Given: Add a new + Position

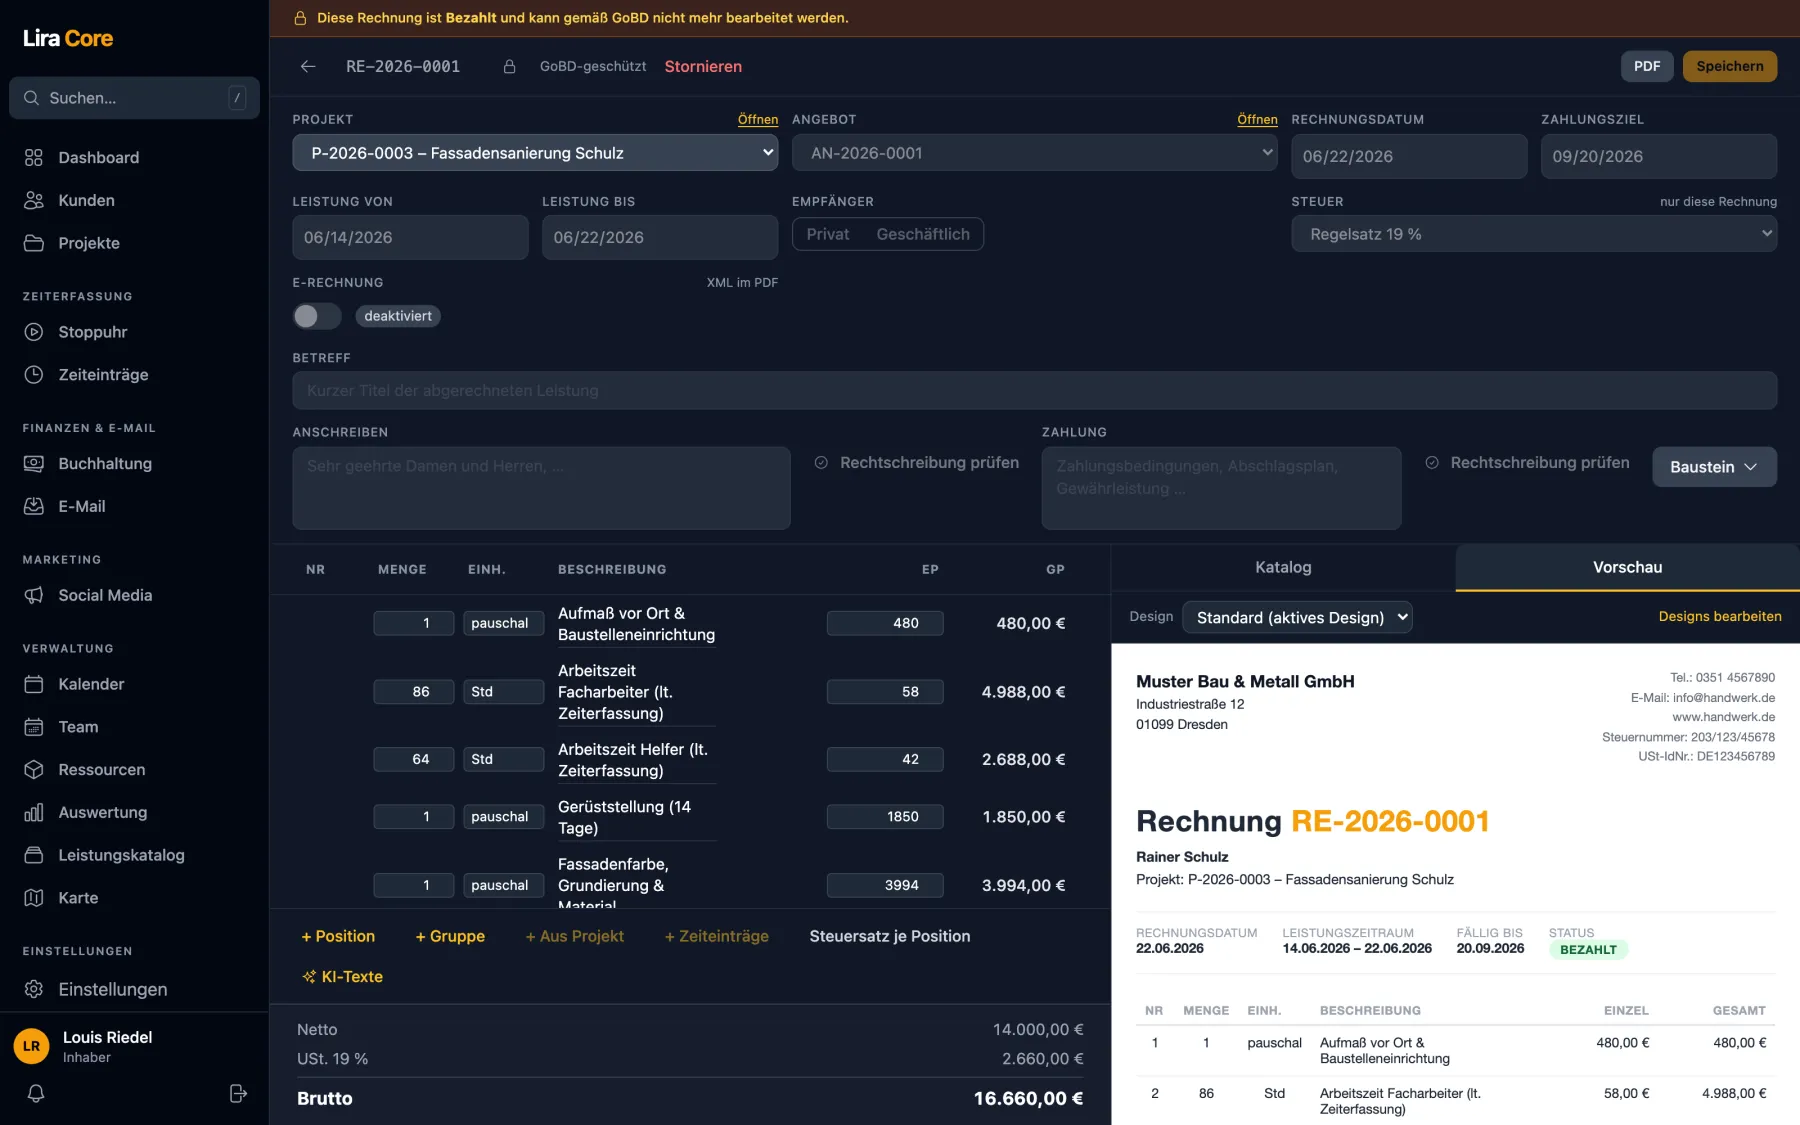Looking at the screenshot, I should [x=338, y=937].
